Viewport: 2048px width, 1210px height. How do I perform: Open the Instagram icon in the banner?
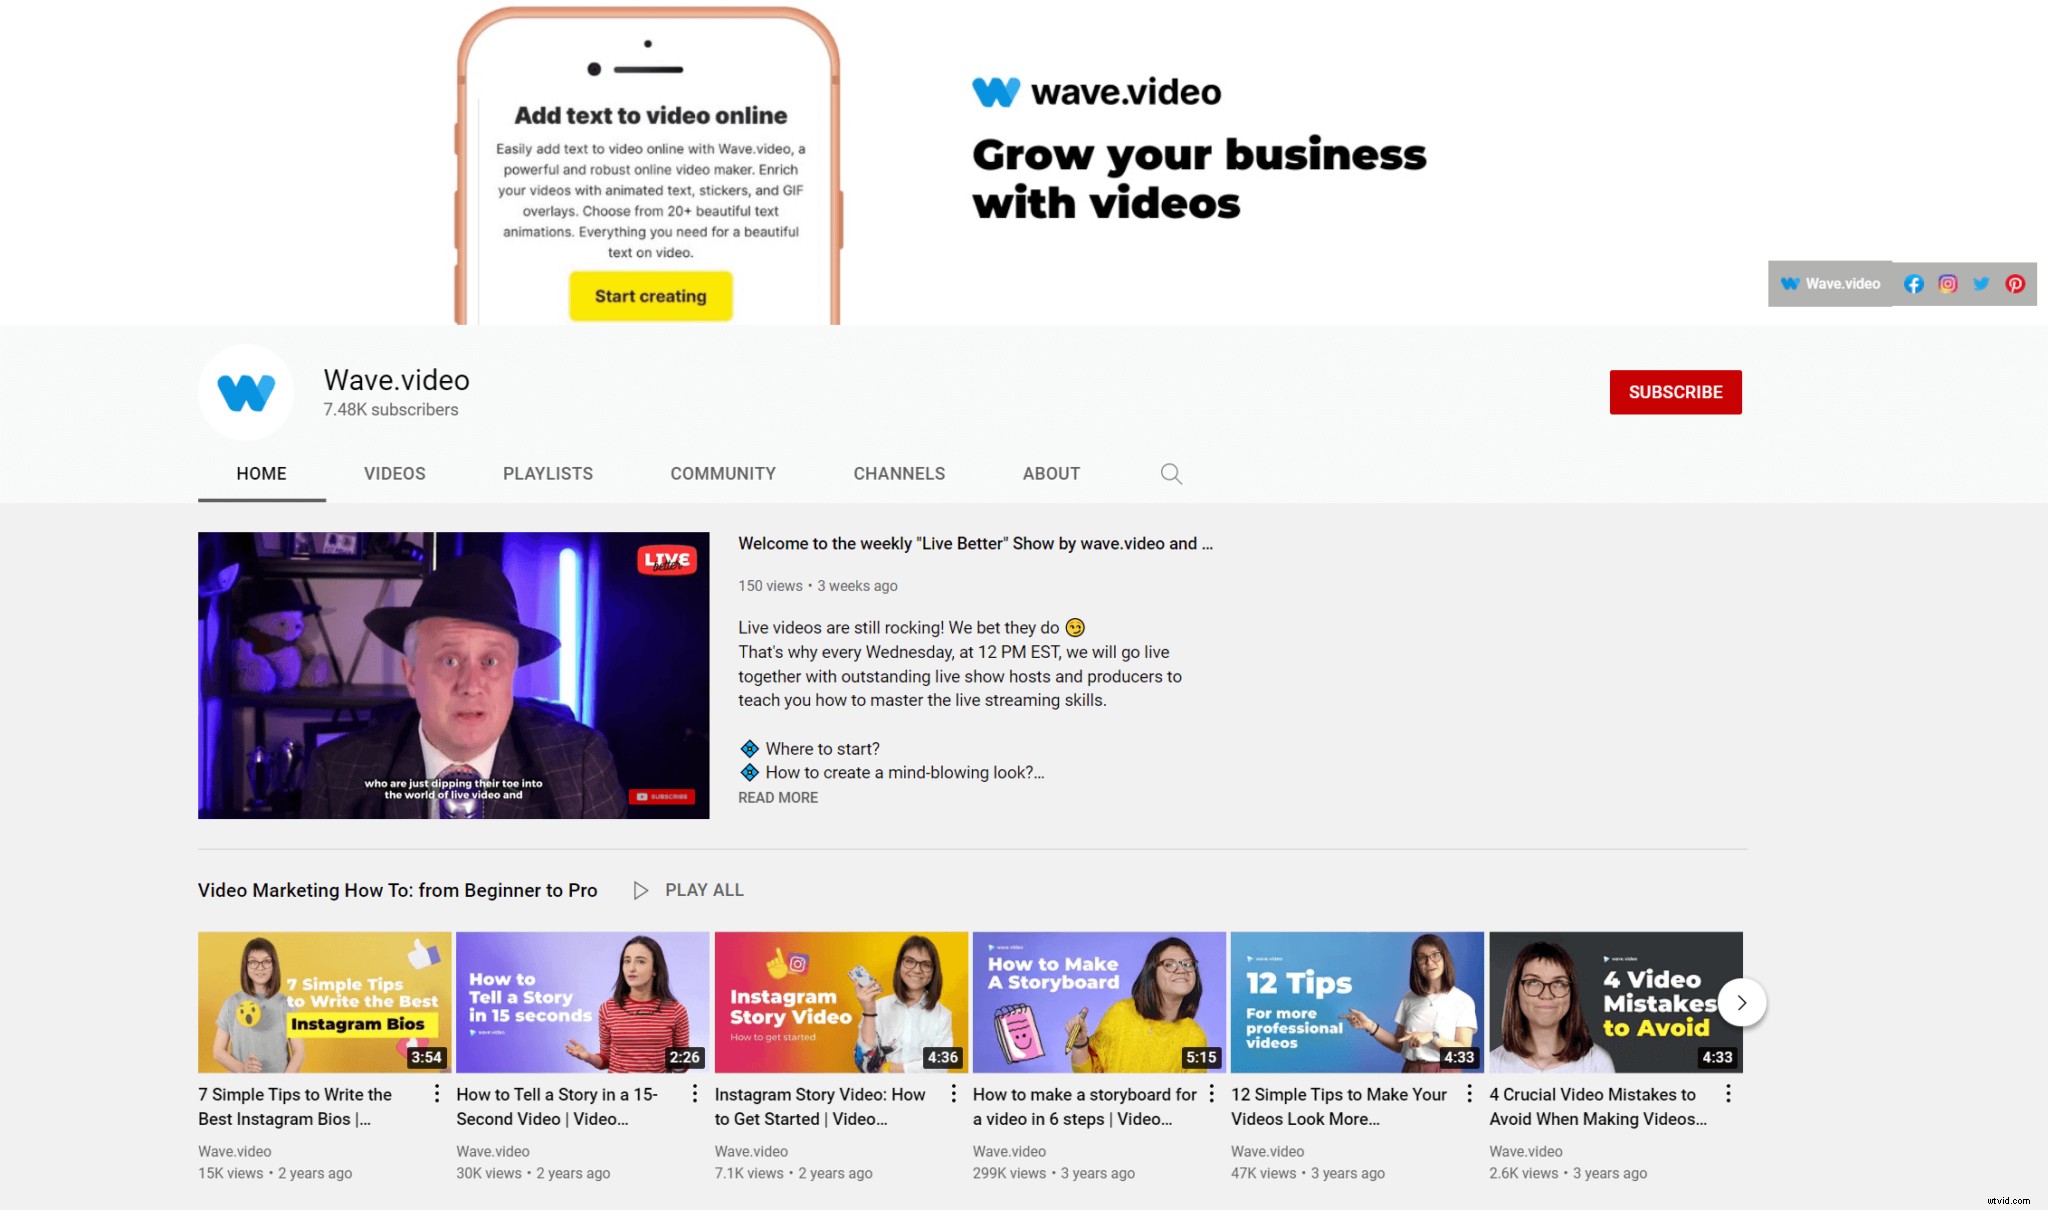pos(1948,284)
